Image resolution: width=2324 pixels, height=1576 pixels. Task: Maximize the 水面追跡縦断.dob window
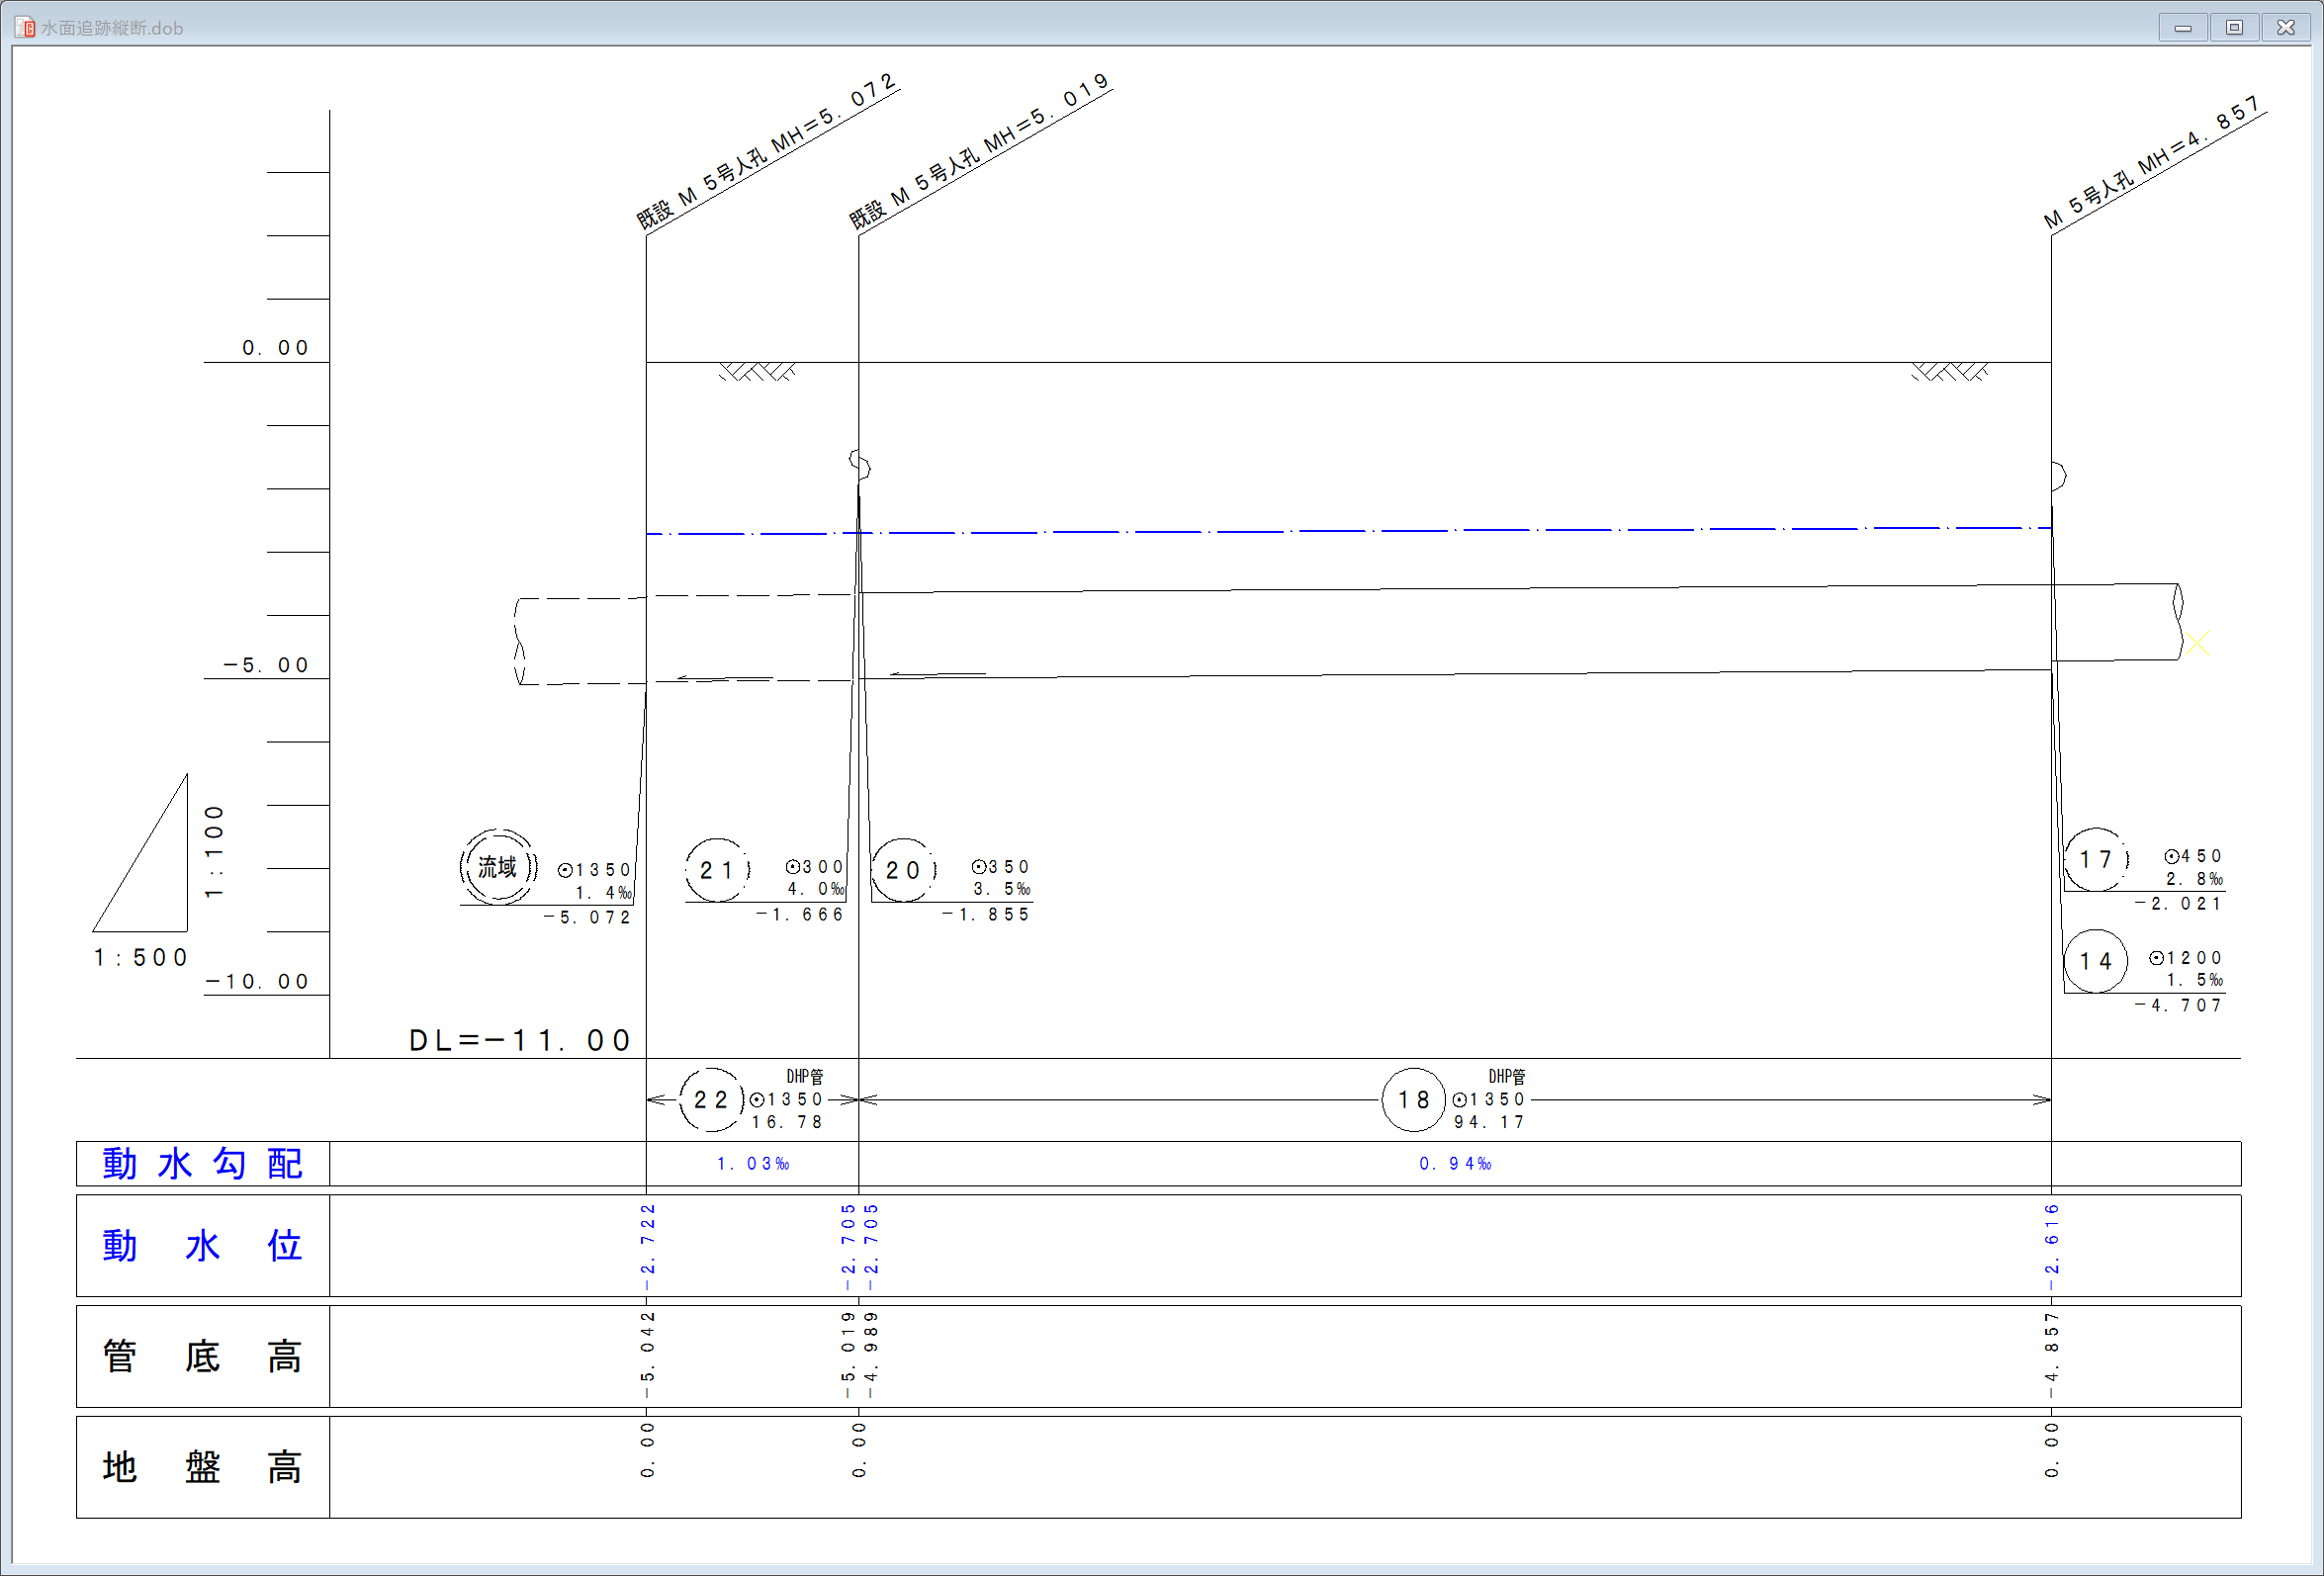click(x=2234, y=28)
